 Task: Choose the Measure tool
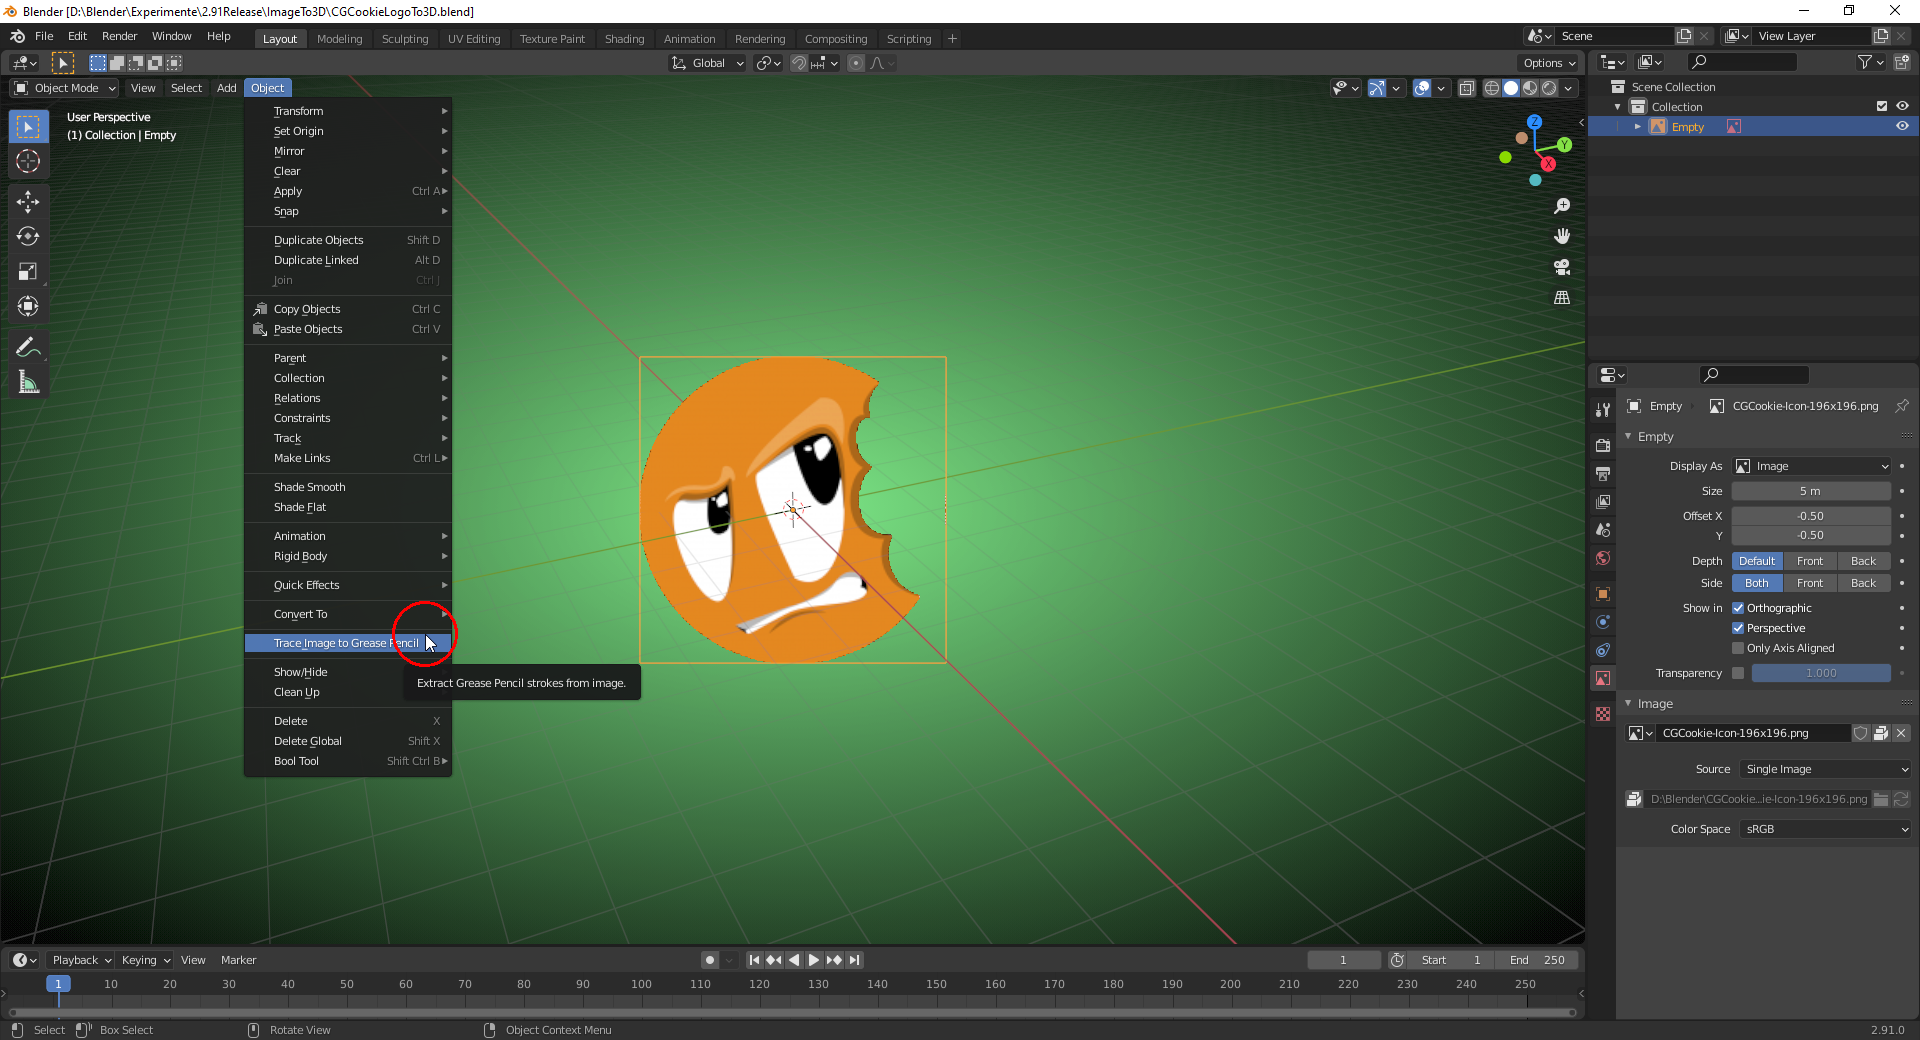point(28,382)
